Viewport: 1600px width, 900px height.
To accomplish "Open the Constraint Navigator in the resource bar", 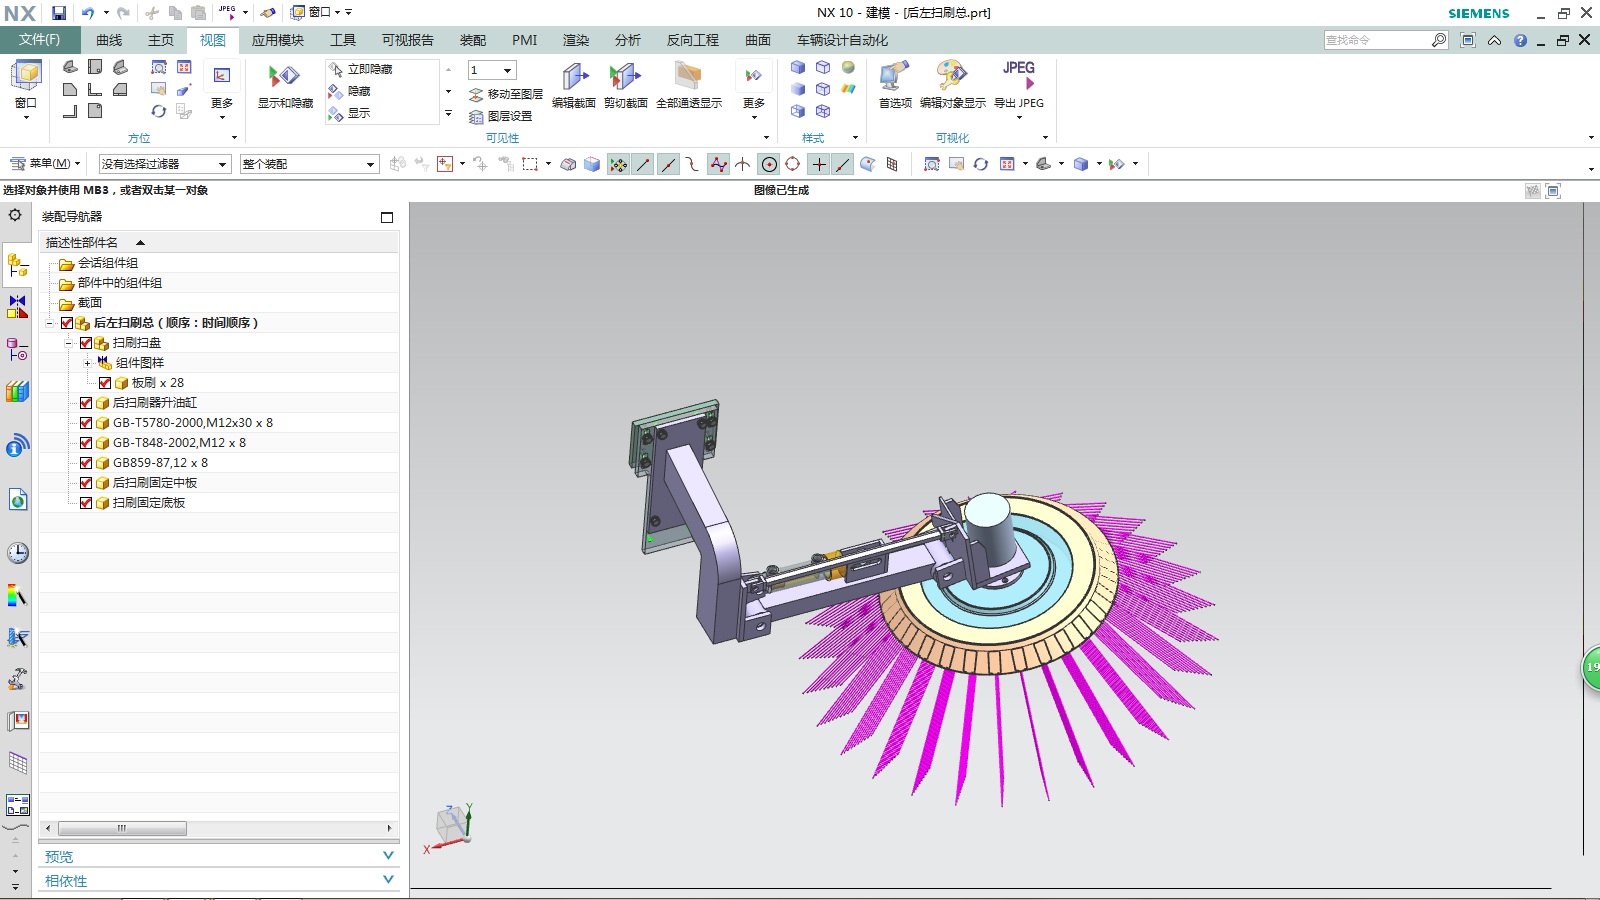I will point(18,307).
